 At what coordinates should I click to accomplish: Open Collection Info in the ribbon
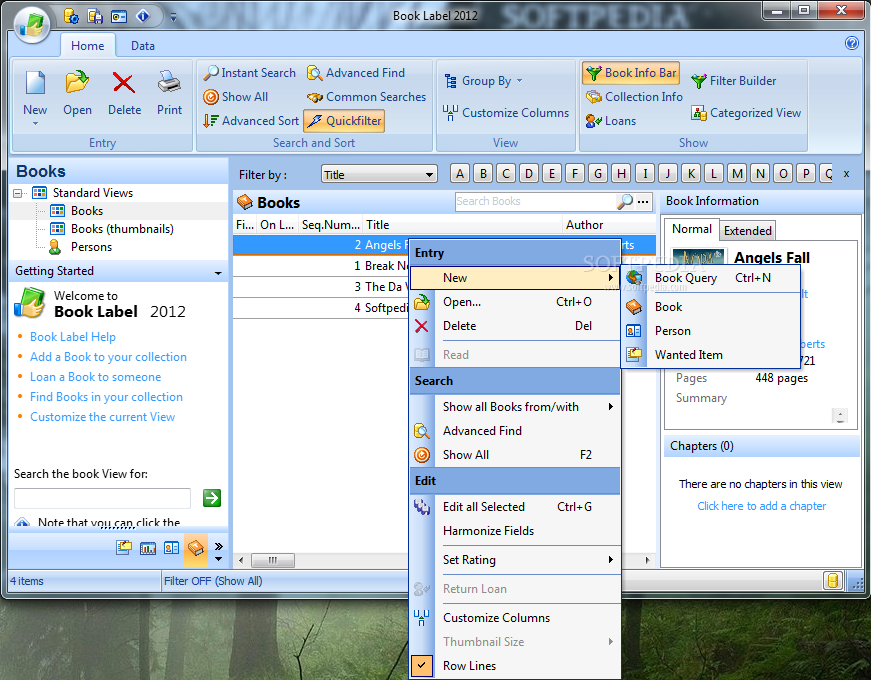coord(634,97)
